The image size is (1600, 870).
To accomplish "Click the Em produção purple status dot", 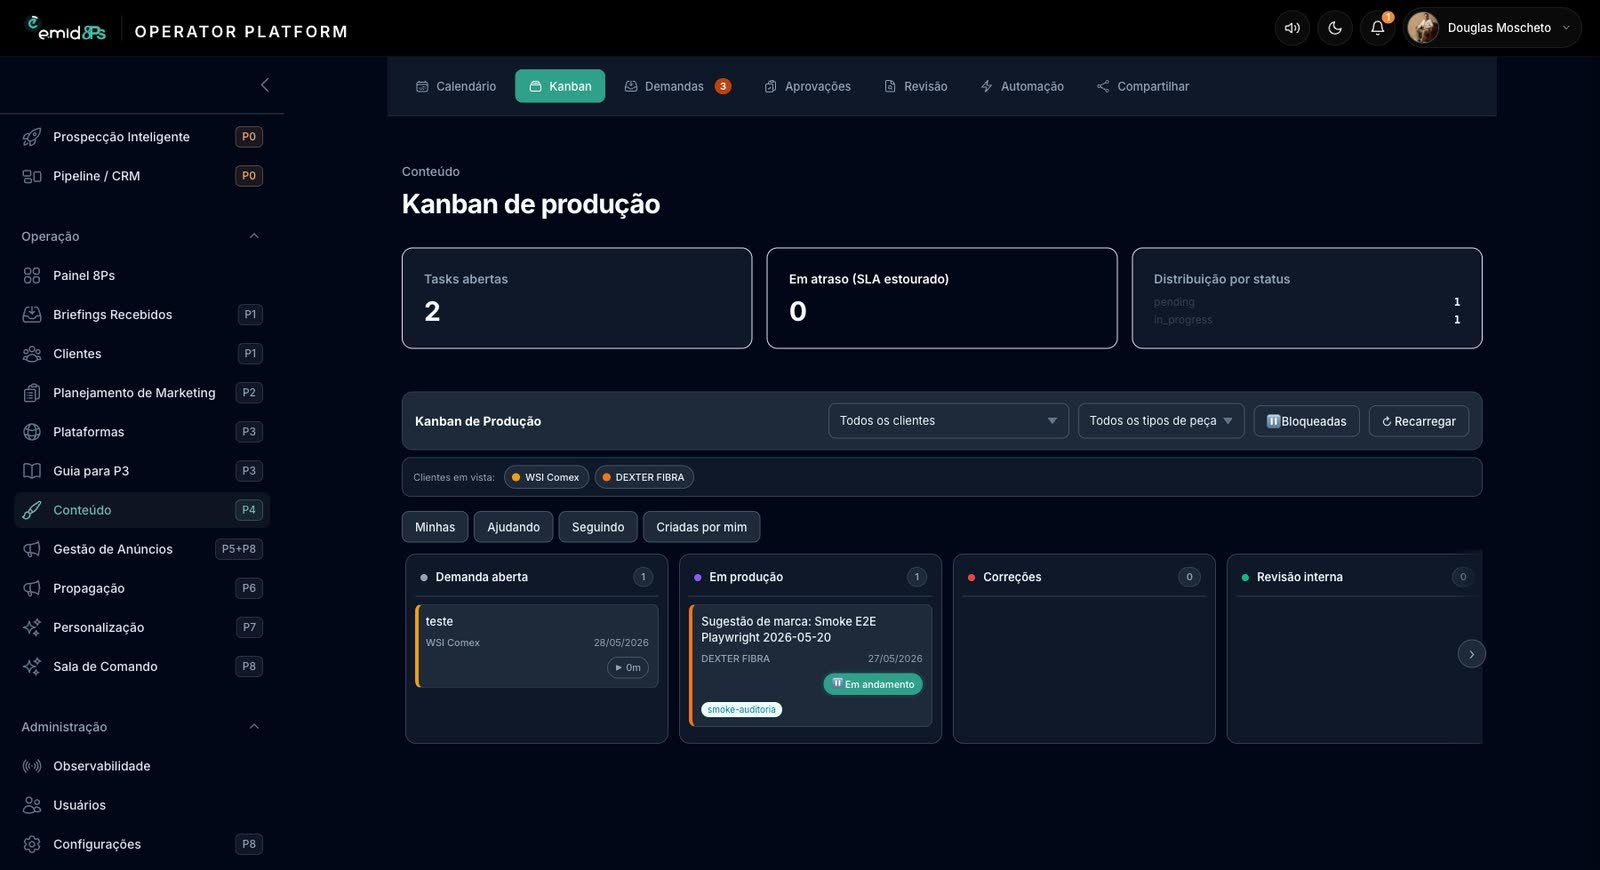I will (x=698, y=577).
